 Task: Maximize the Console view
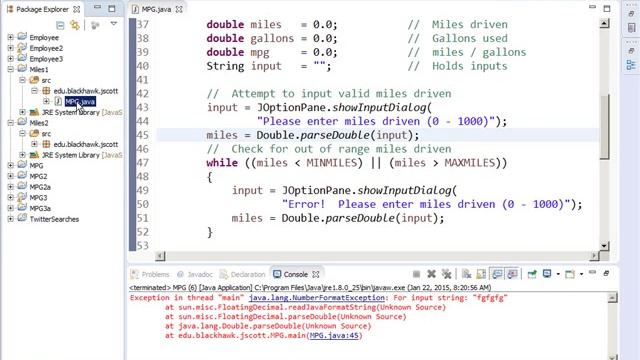coord(606,273)
